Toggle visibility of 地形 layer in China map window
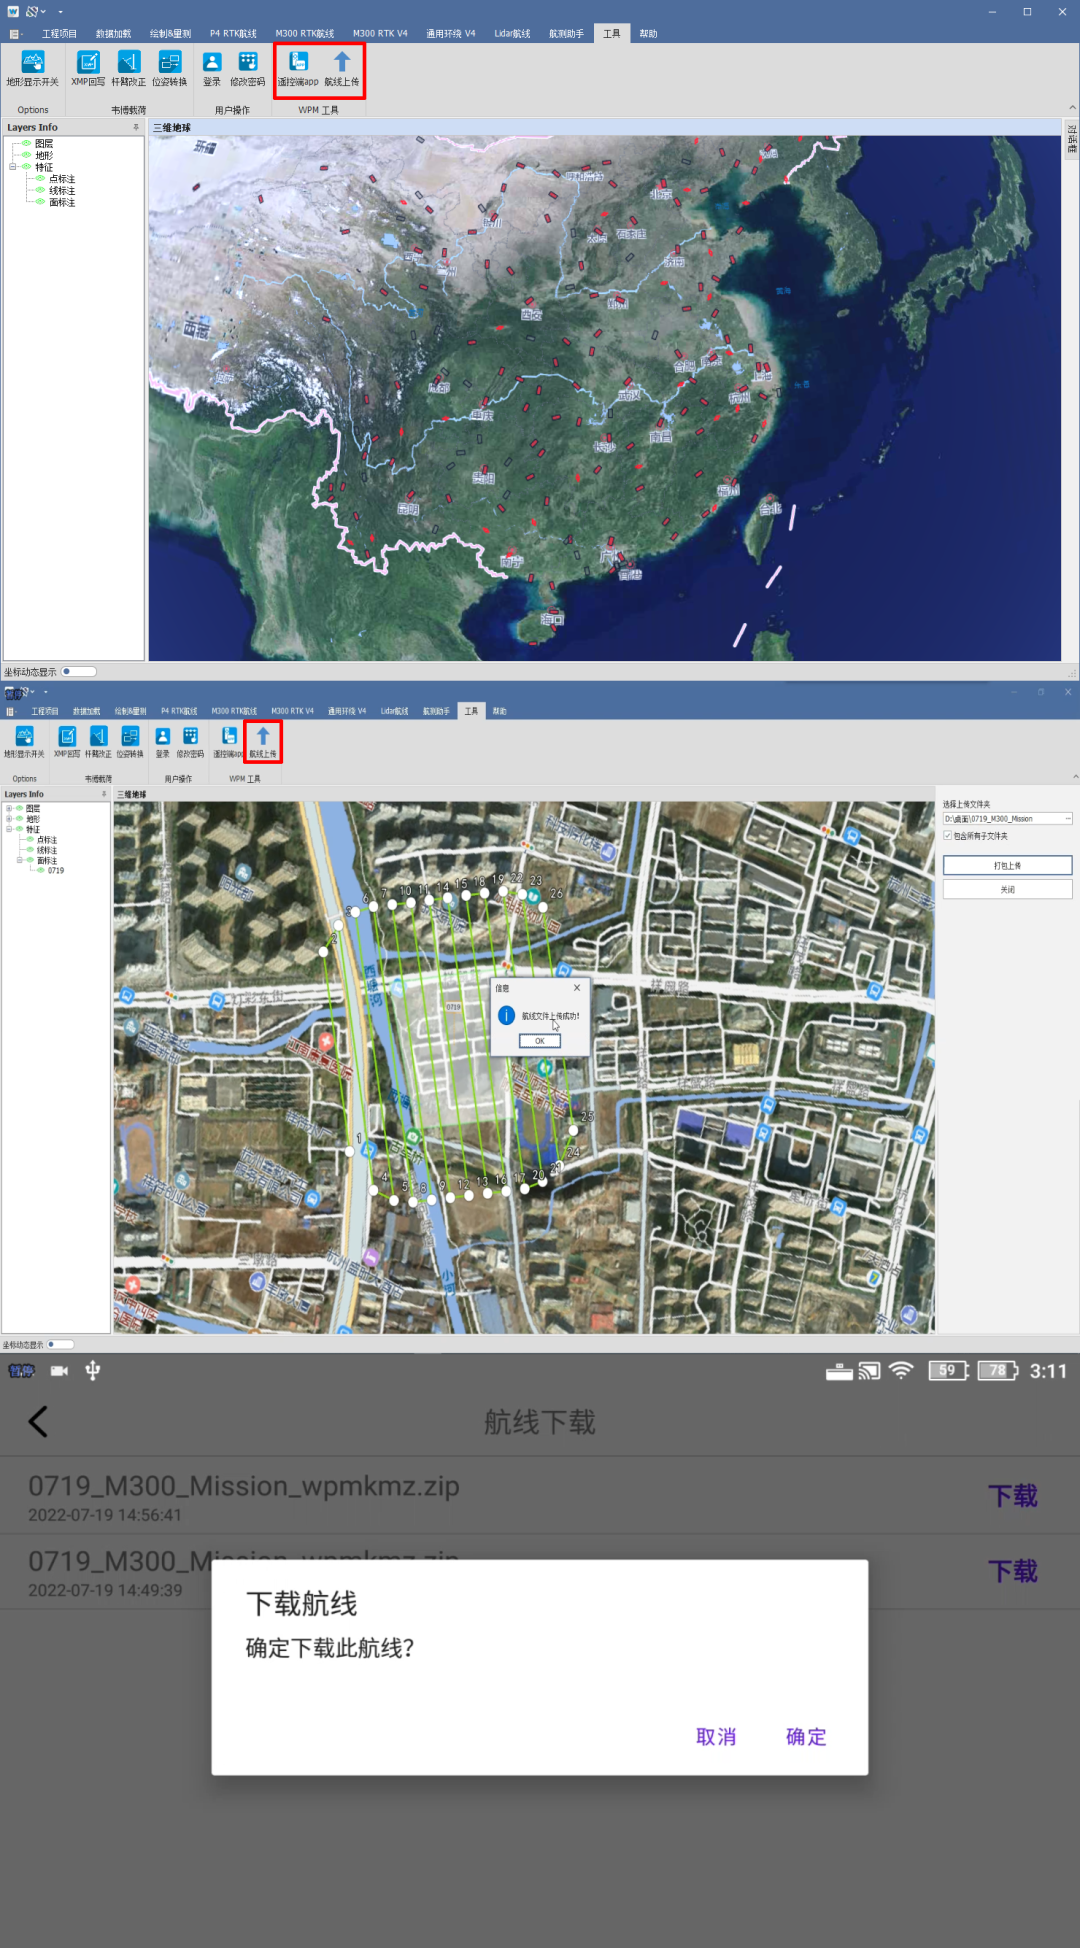Image resolution: width=1080 pixels, height=1948 pixels. tap(27, 155)
